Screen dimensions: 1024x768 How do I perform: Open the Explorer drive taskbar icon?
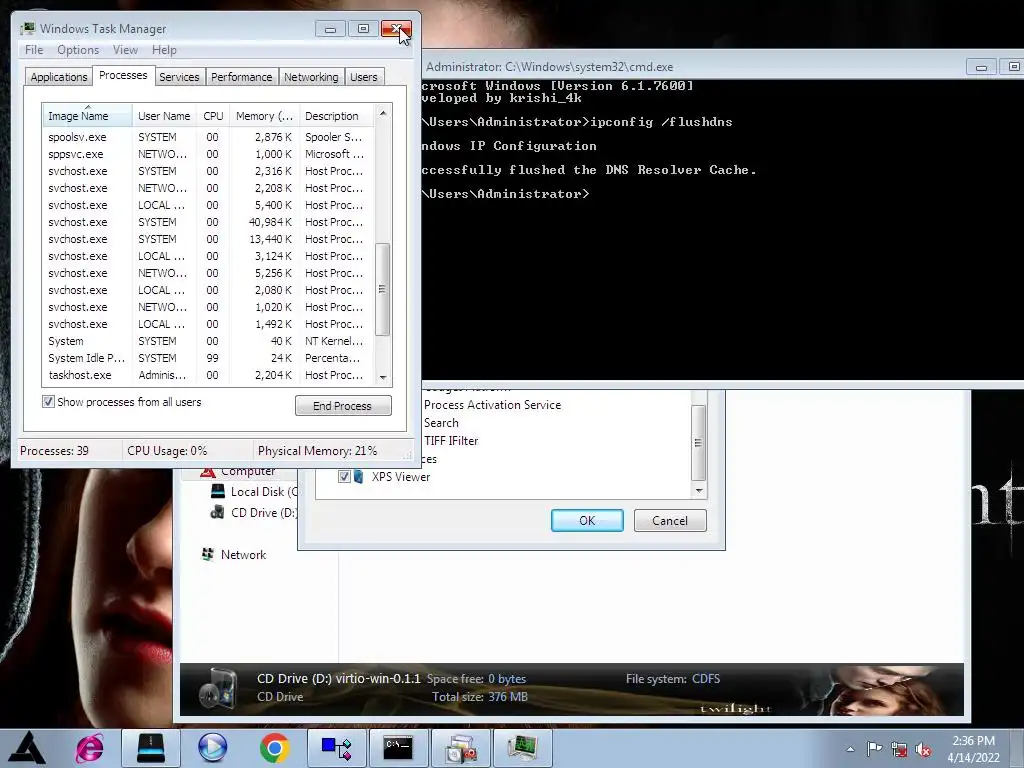point(151,748)
